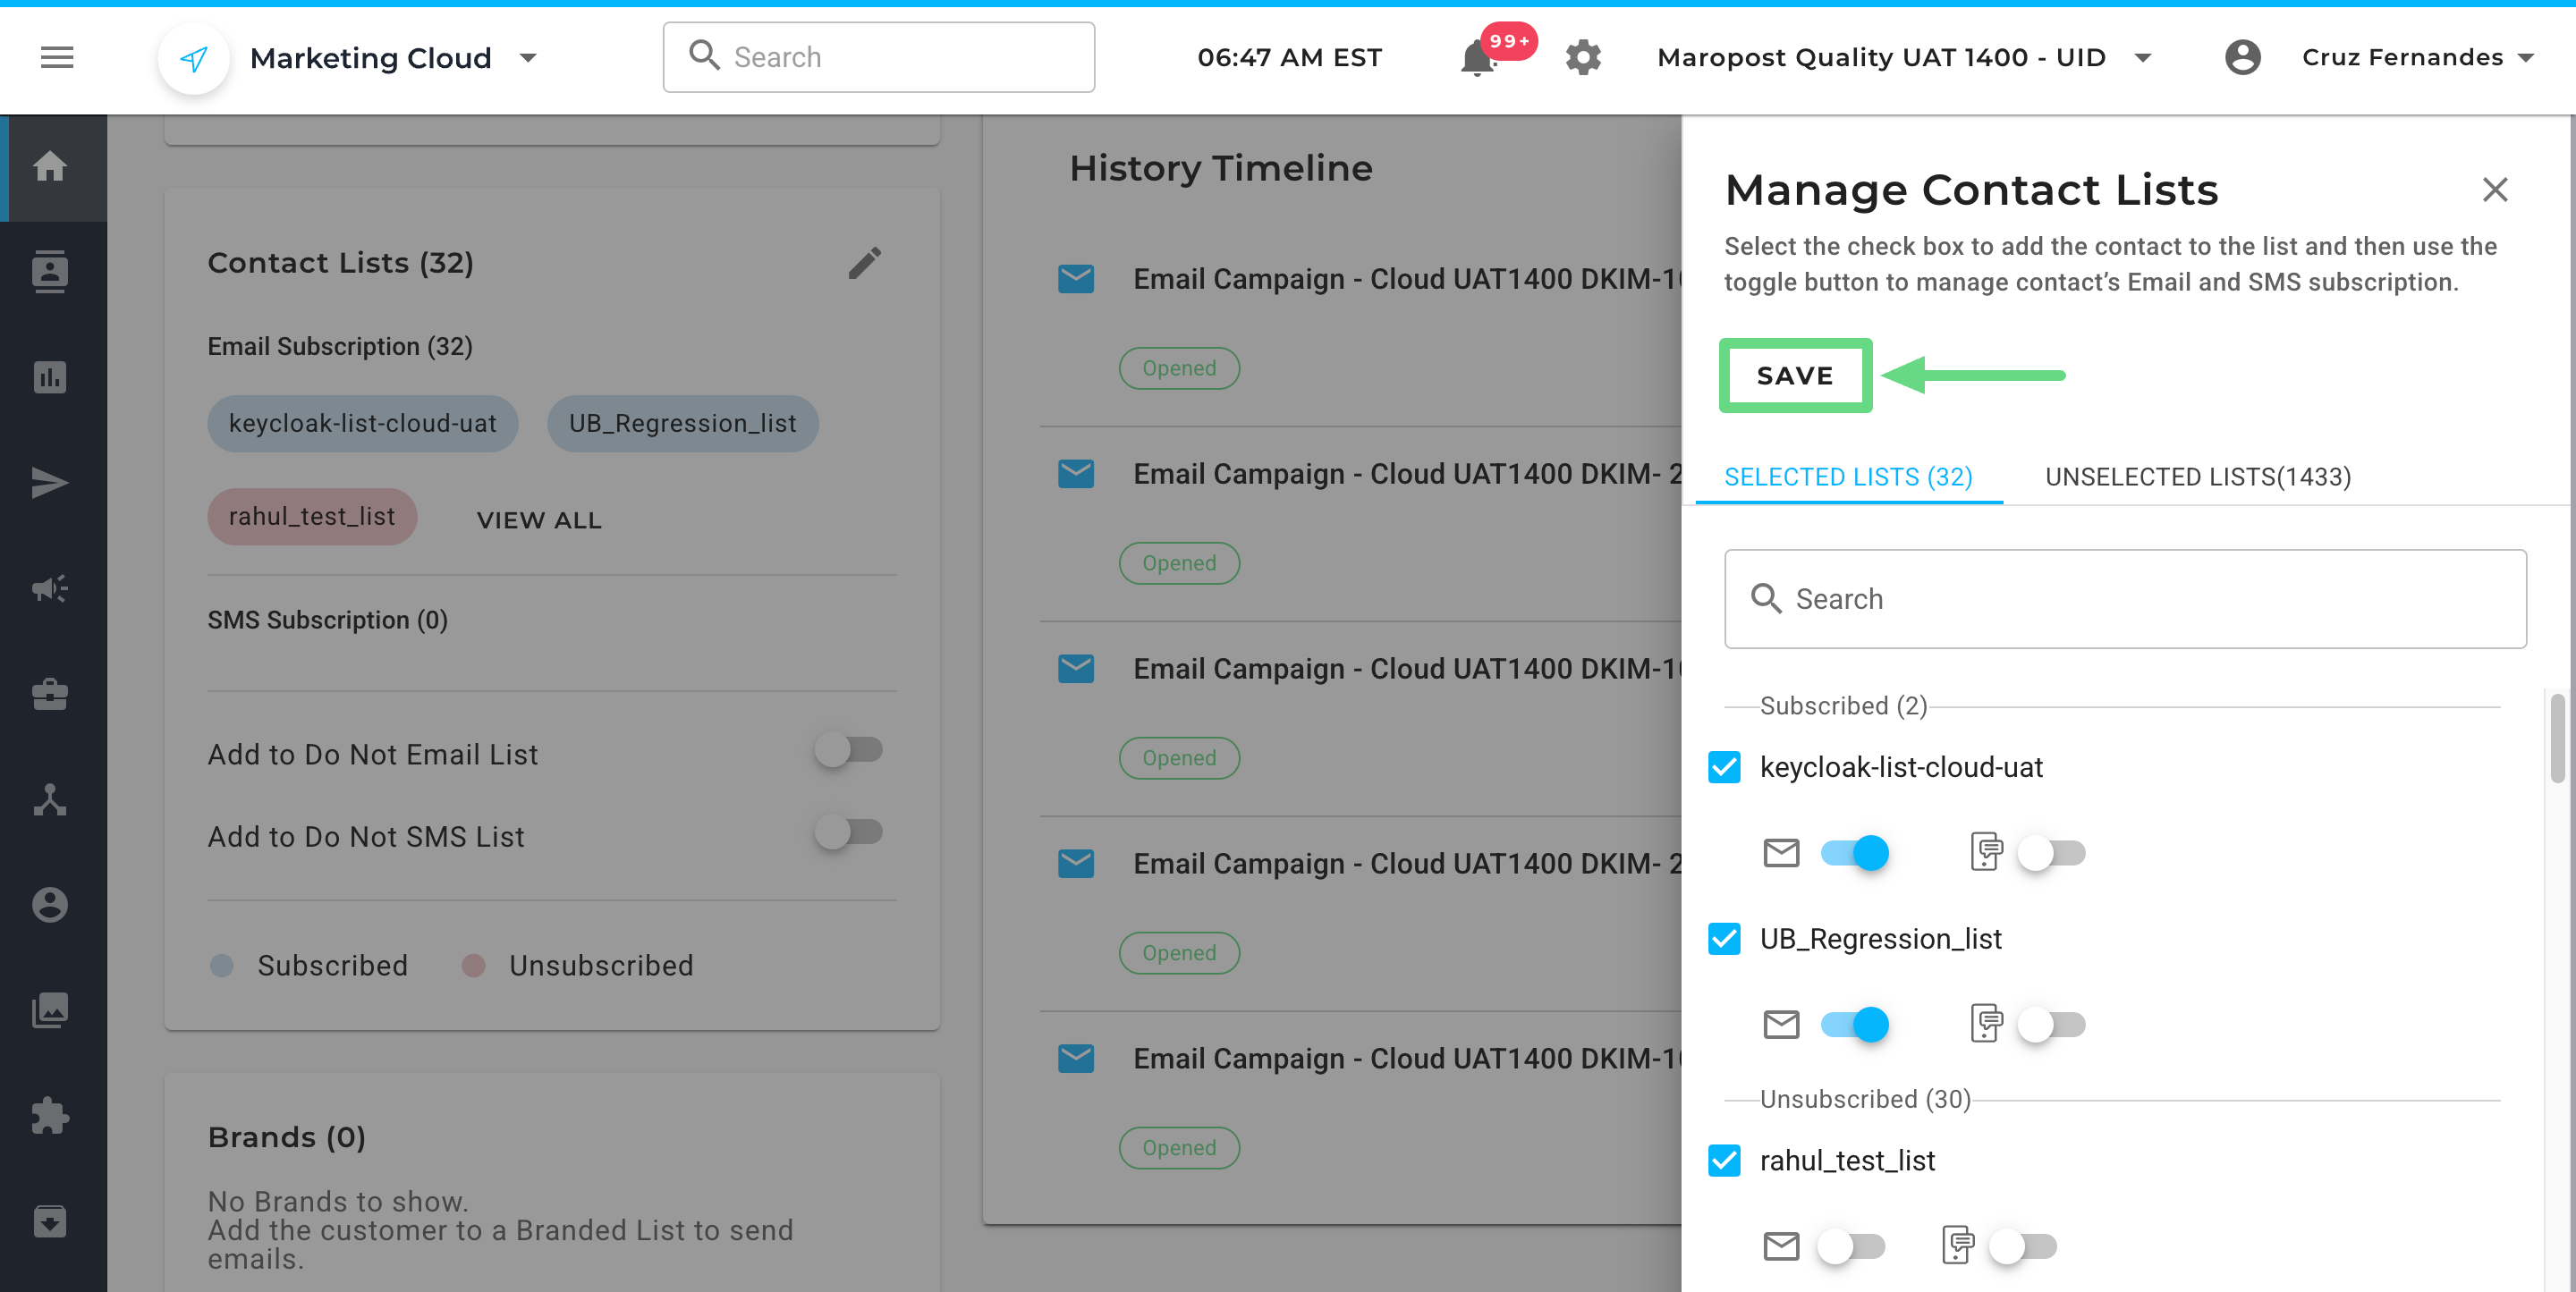
Task: Toggle Add to Do Not Email List
Action: point(848,750)
